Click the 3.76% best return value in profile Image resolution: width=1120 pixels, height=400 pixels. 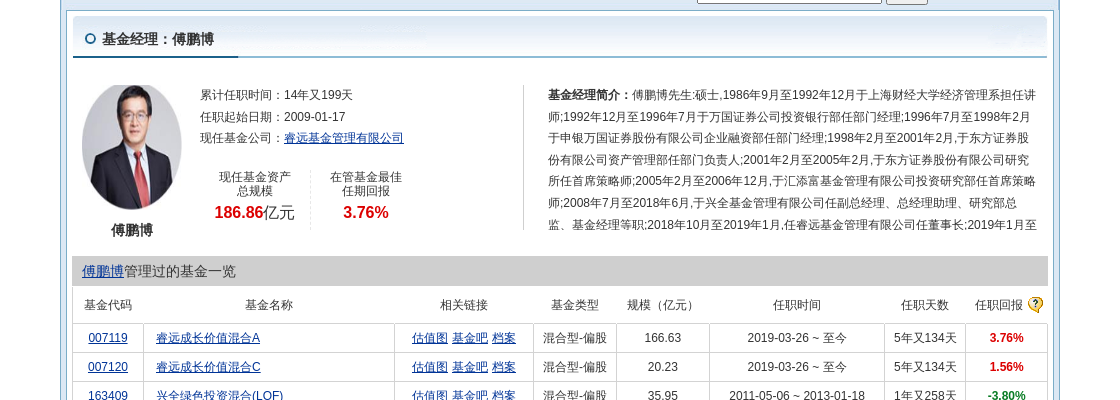[x=366, y=212]
